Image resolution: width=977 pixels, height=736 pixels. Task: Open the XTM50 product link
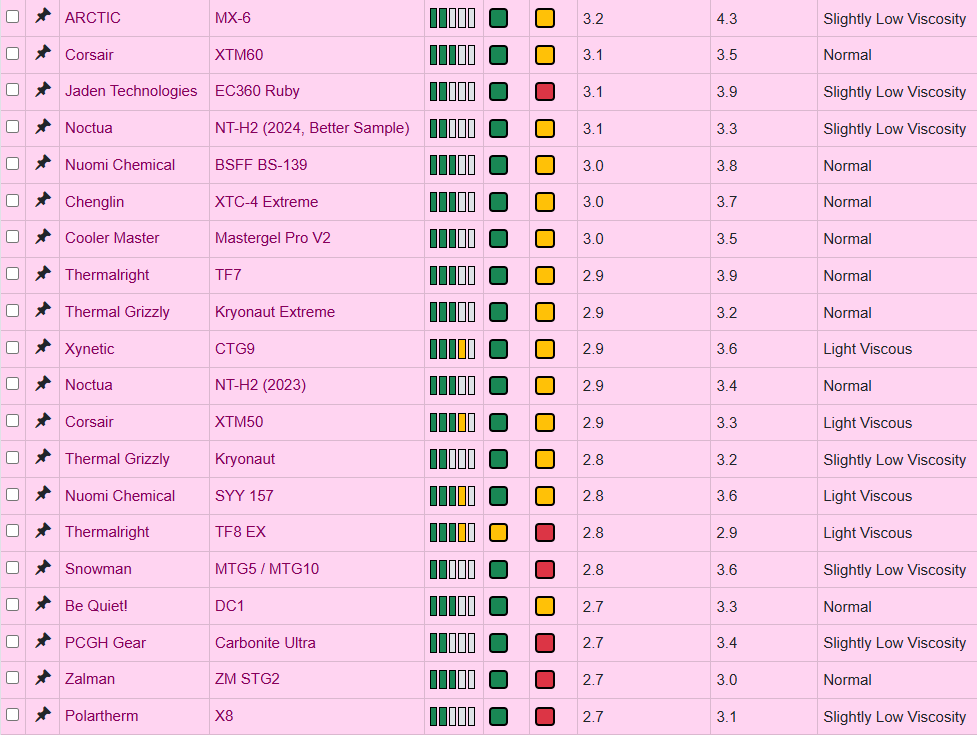point(239,422)
